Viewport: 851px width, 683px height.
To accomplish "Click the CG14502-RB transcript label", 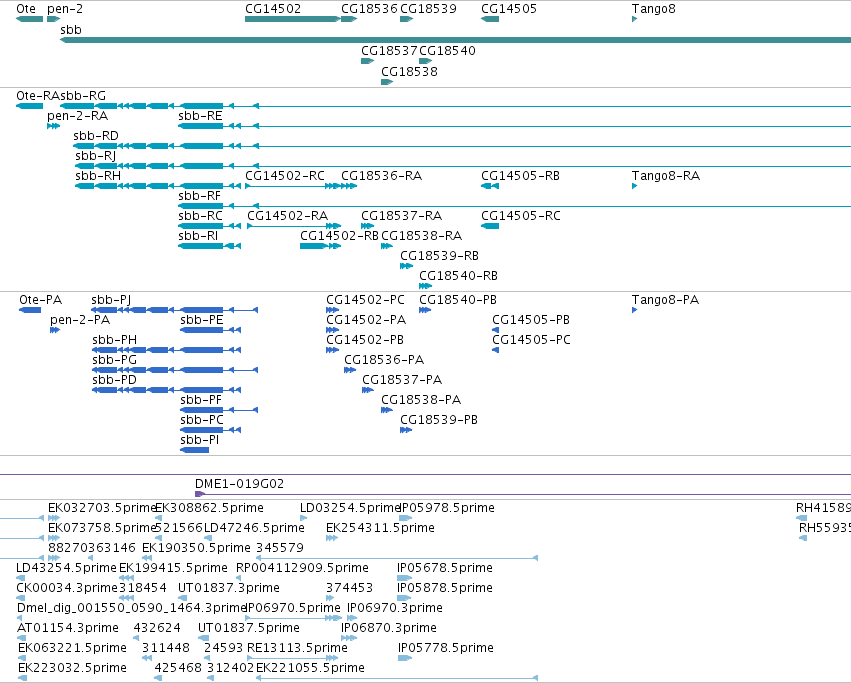I will [x=339, y=236].
